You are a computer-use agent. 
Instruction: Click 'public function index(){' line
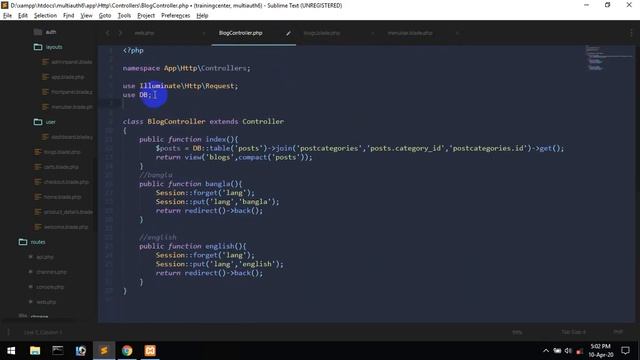point(189,139)
